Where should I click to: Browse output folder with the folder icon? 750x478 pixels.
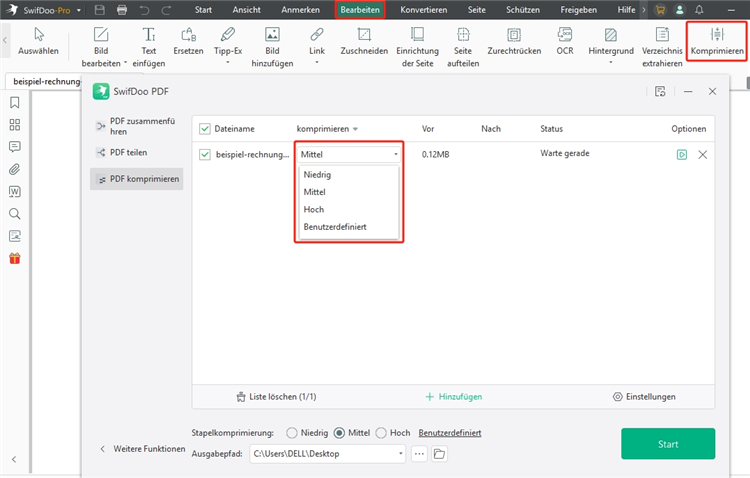[439, 454]
